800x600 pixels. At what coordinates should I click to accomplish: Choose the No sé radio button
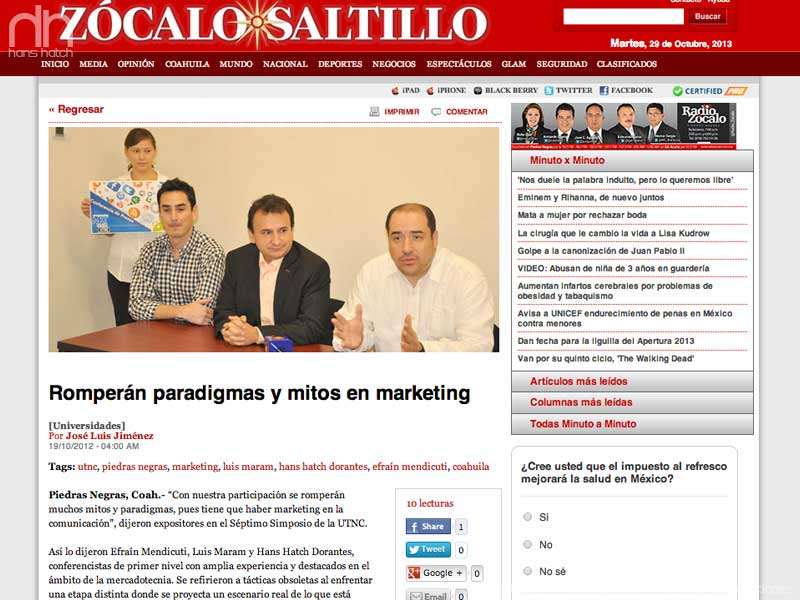tap(528, 571)
